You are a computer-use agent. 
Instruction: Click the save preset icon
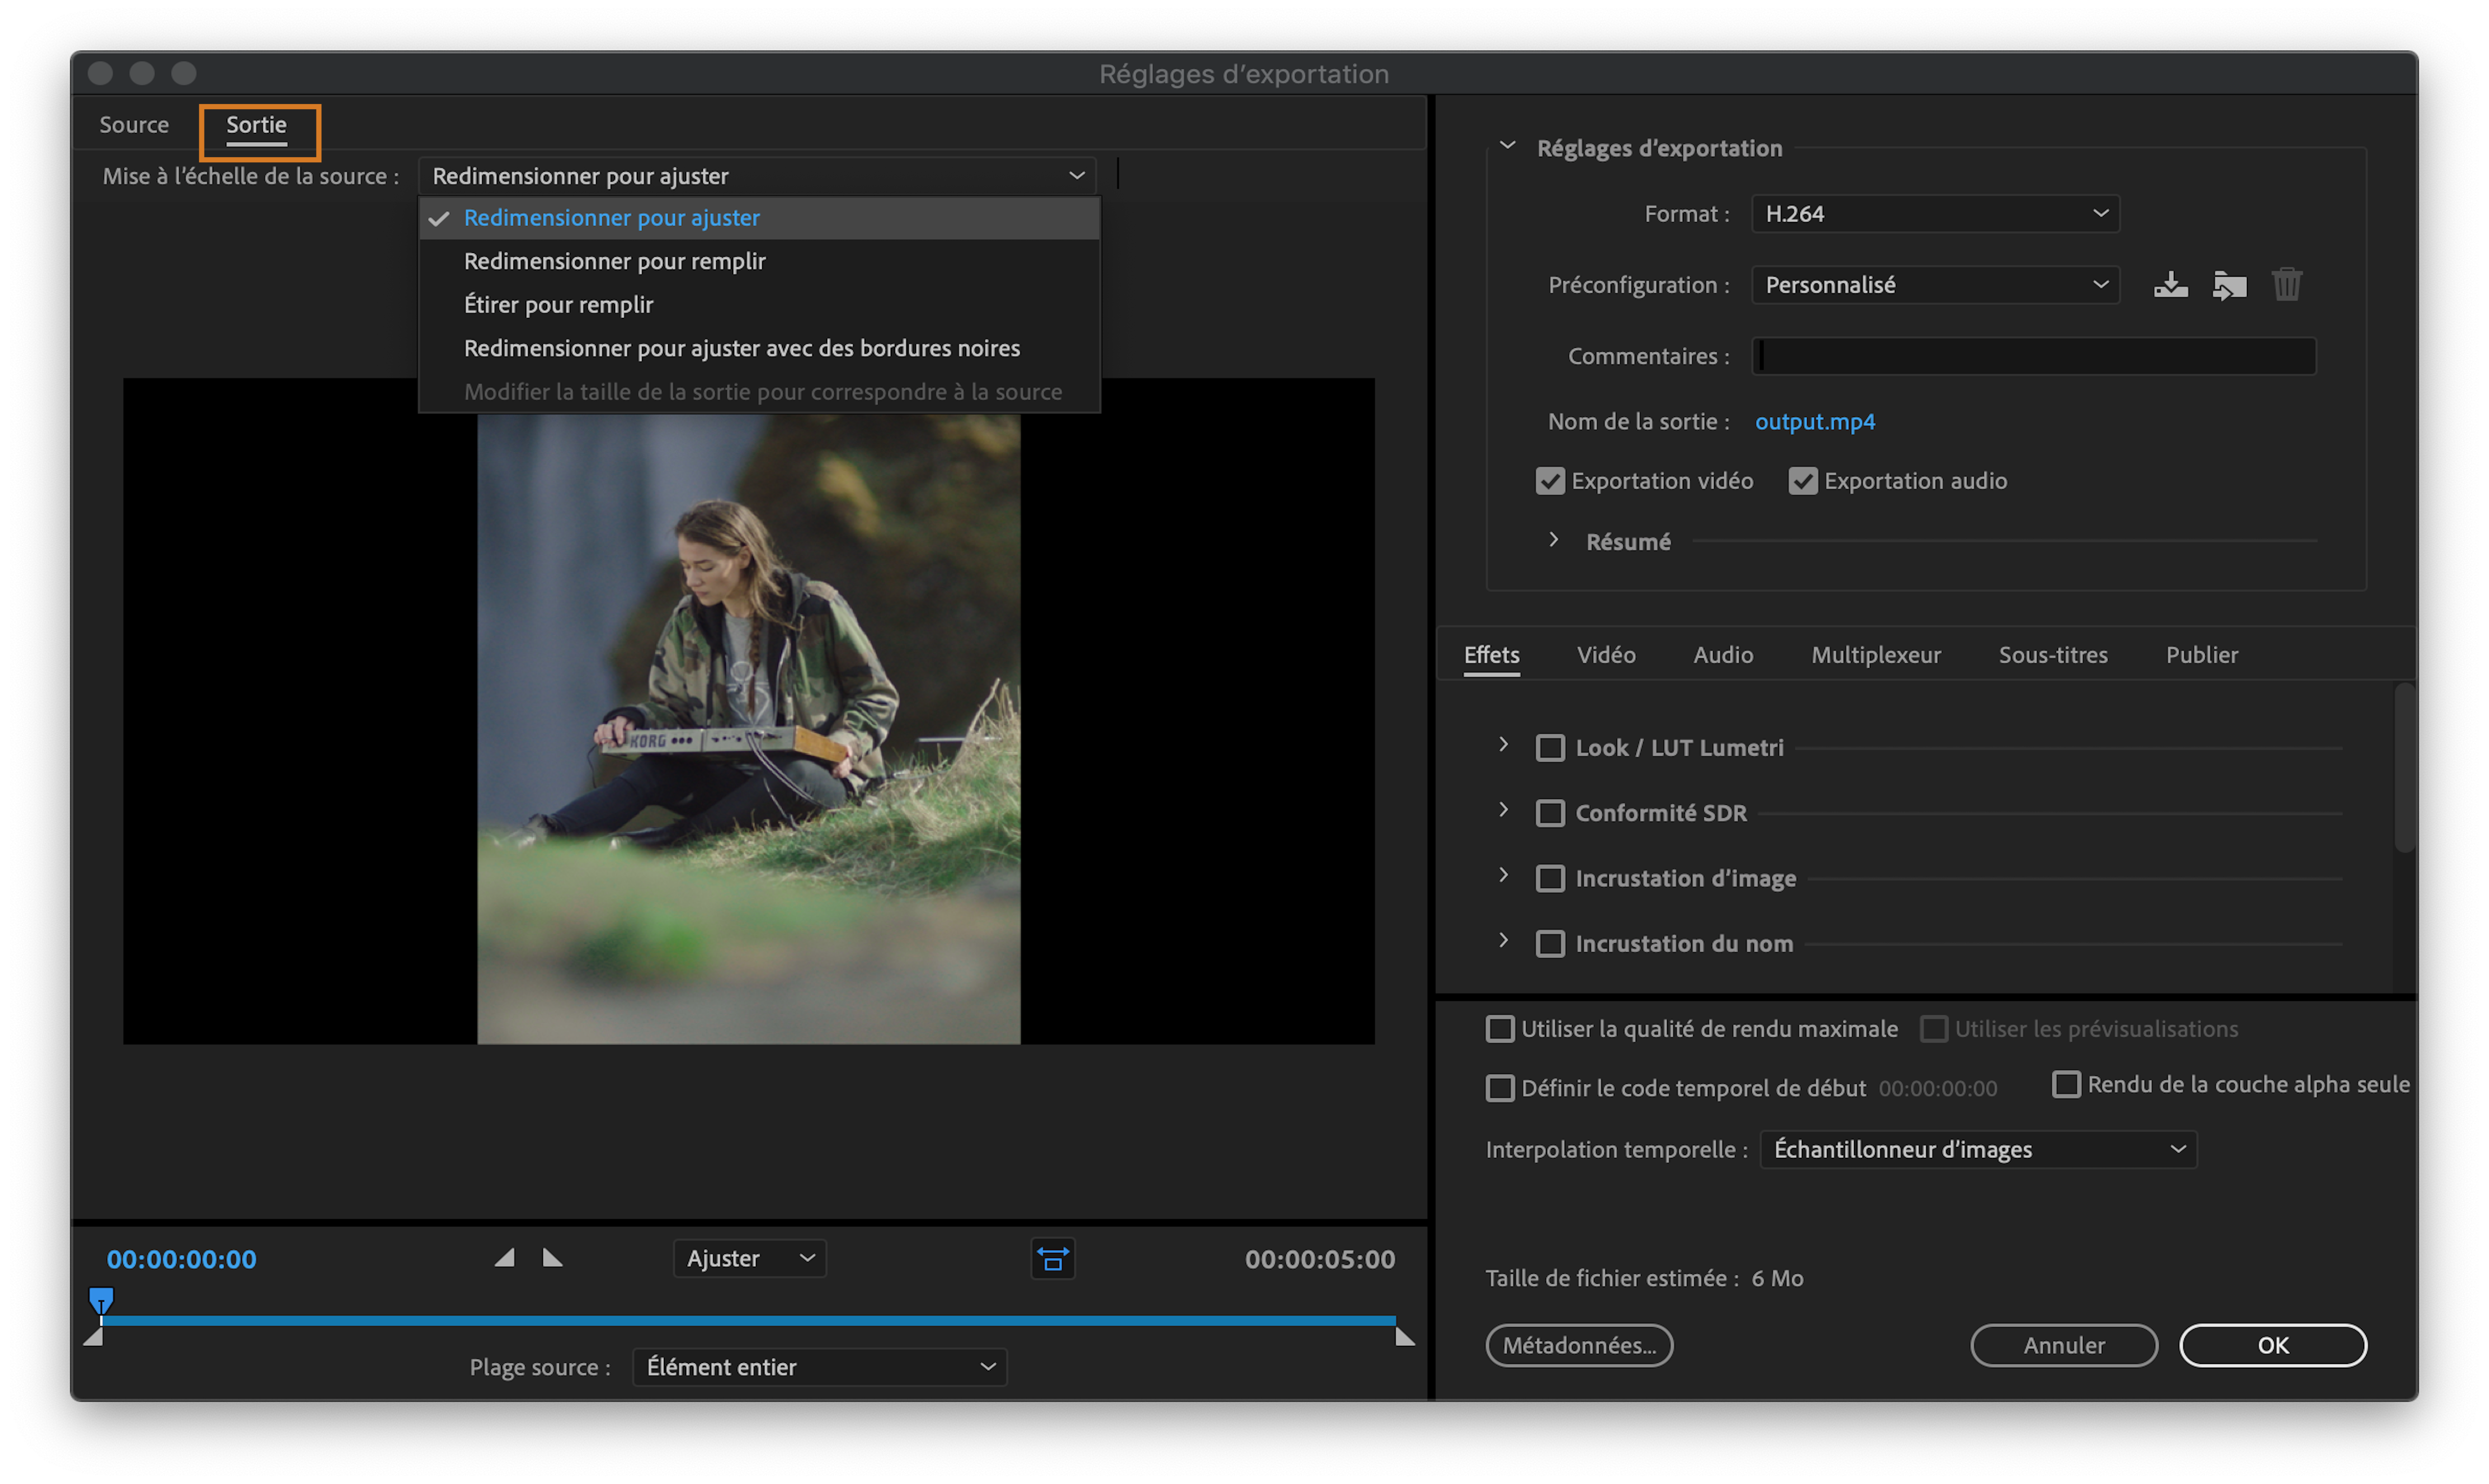click(2170, 285)
